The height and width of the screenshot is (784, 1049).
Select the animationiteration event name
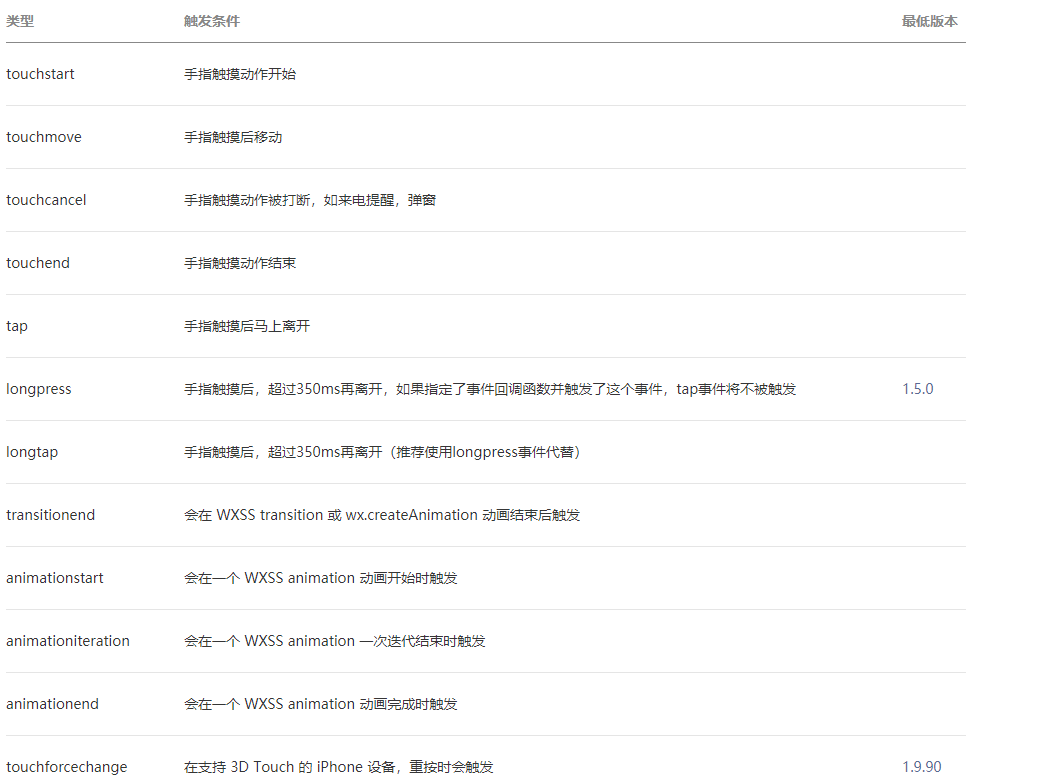[x=68, y=641]
